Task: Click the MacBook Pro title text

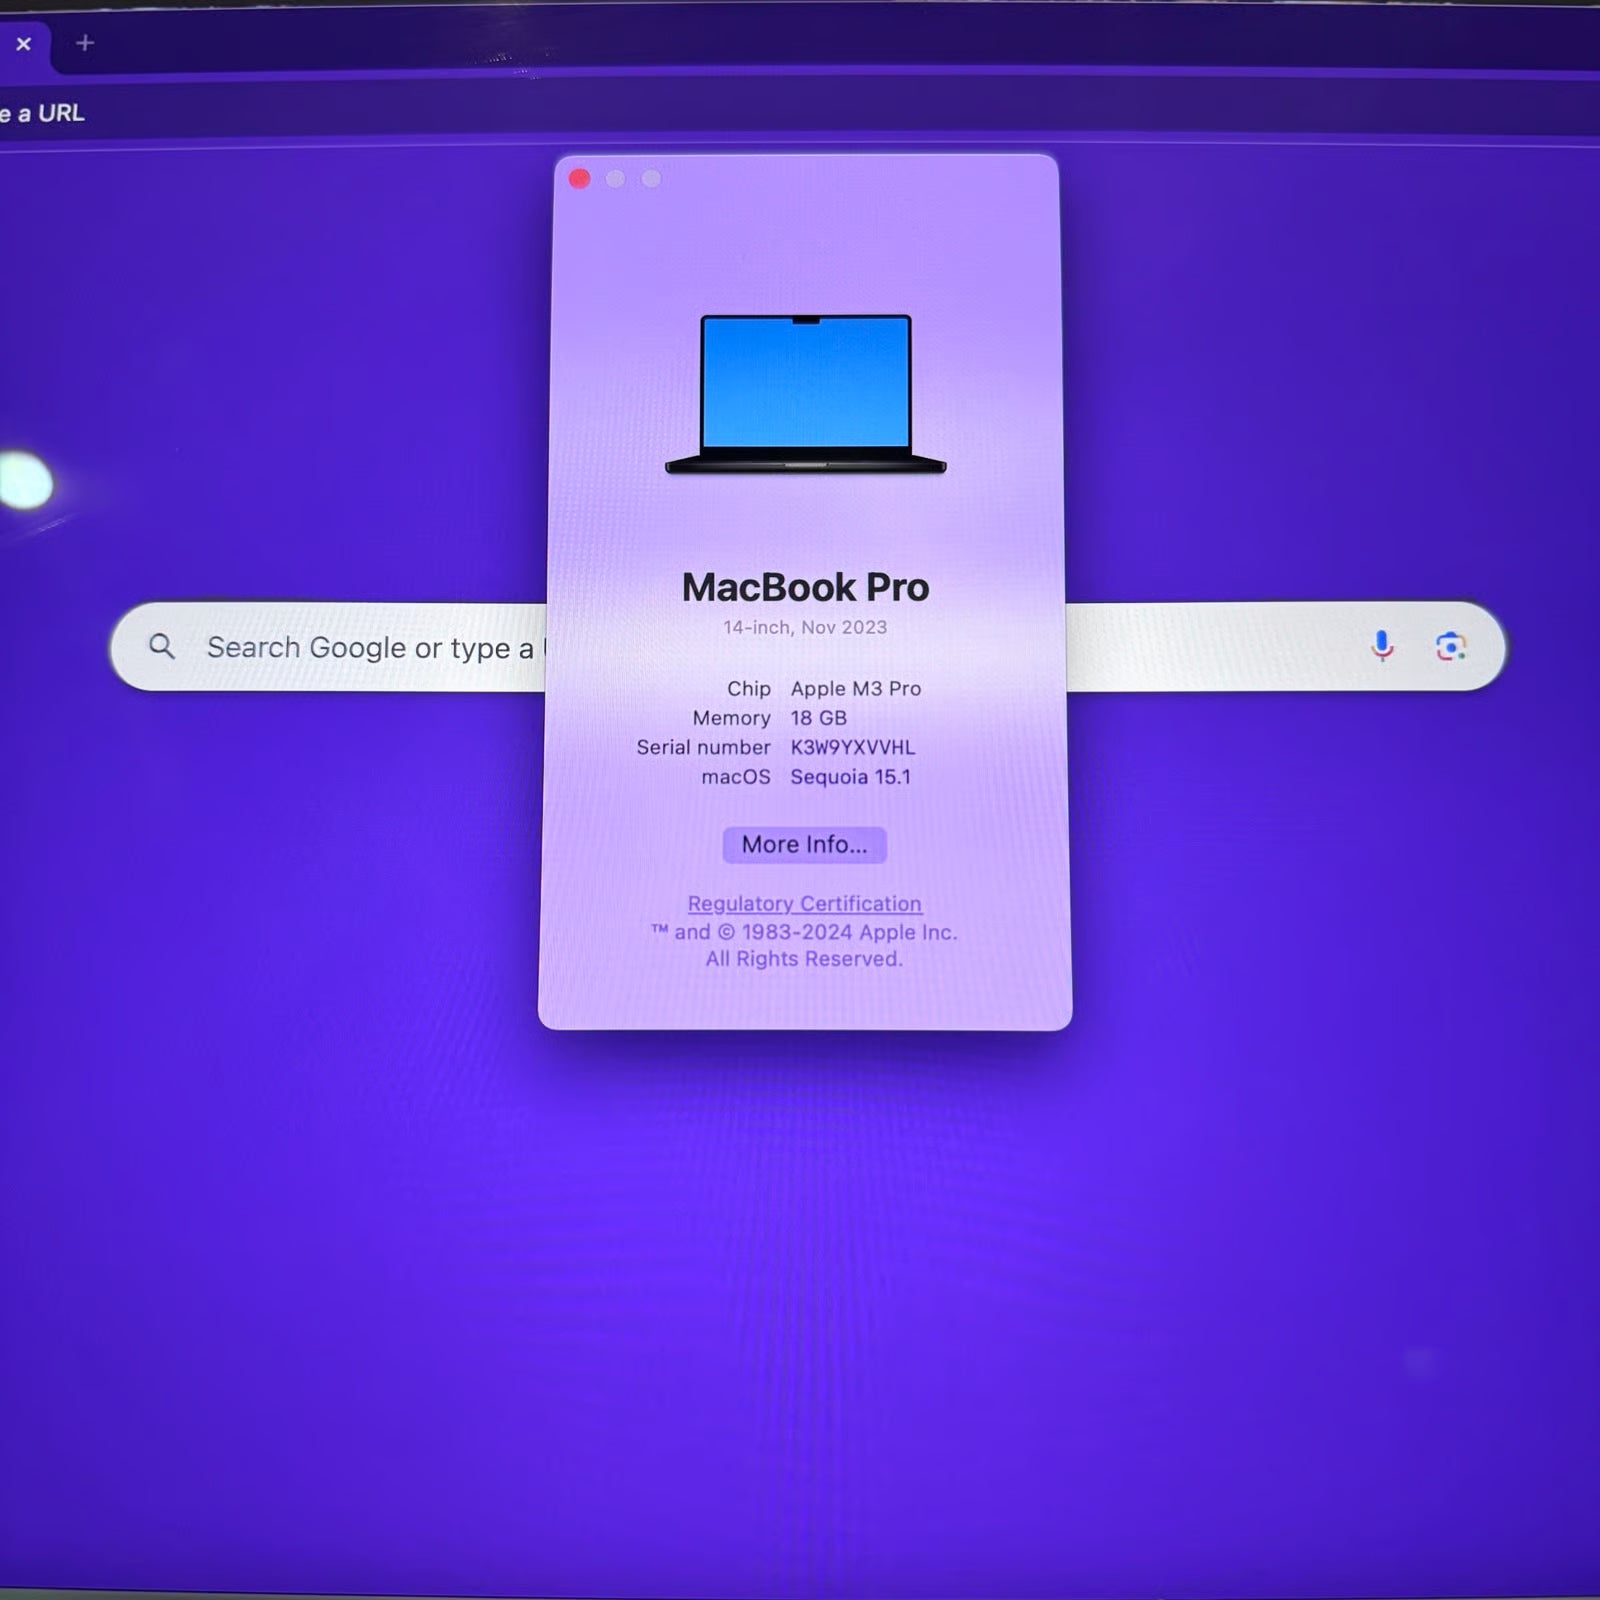Action: [x=806, y=588]
